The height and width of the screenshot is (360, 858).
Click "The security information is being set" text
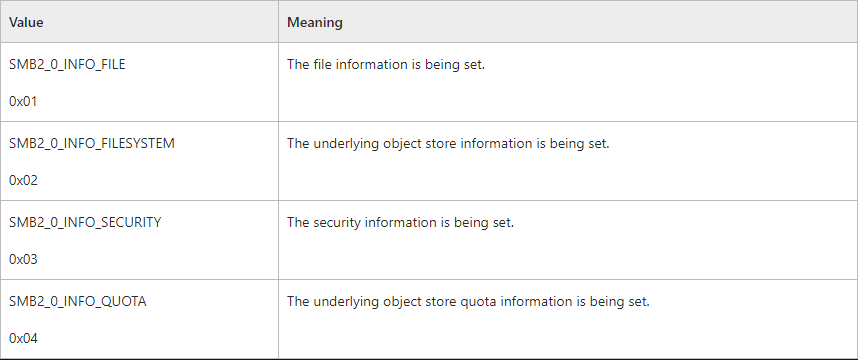[x=401, y=223]
